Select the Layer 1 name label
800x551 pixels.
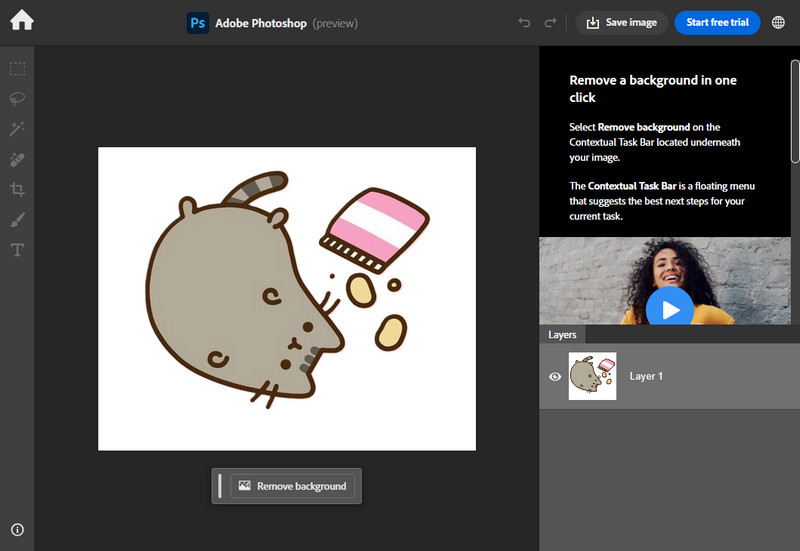646,376
